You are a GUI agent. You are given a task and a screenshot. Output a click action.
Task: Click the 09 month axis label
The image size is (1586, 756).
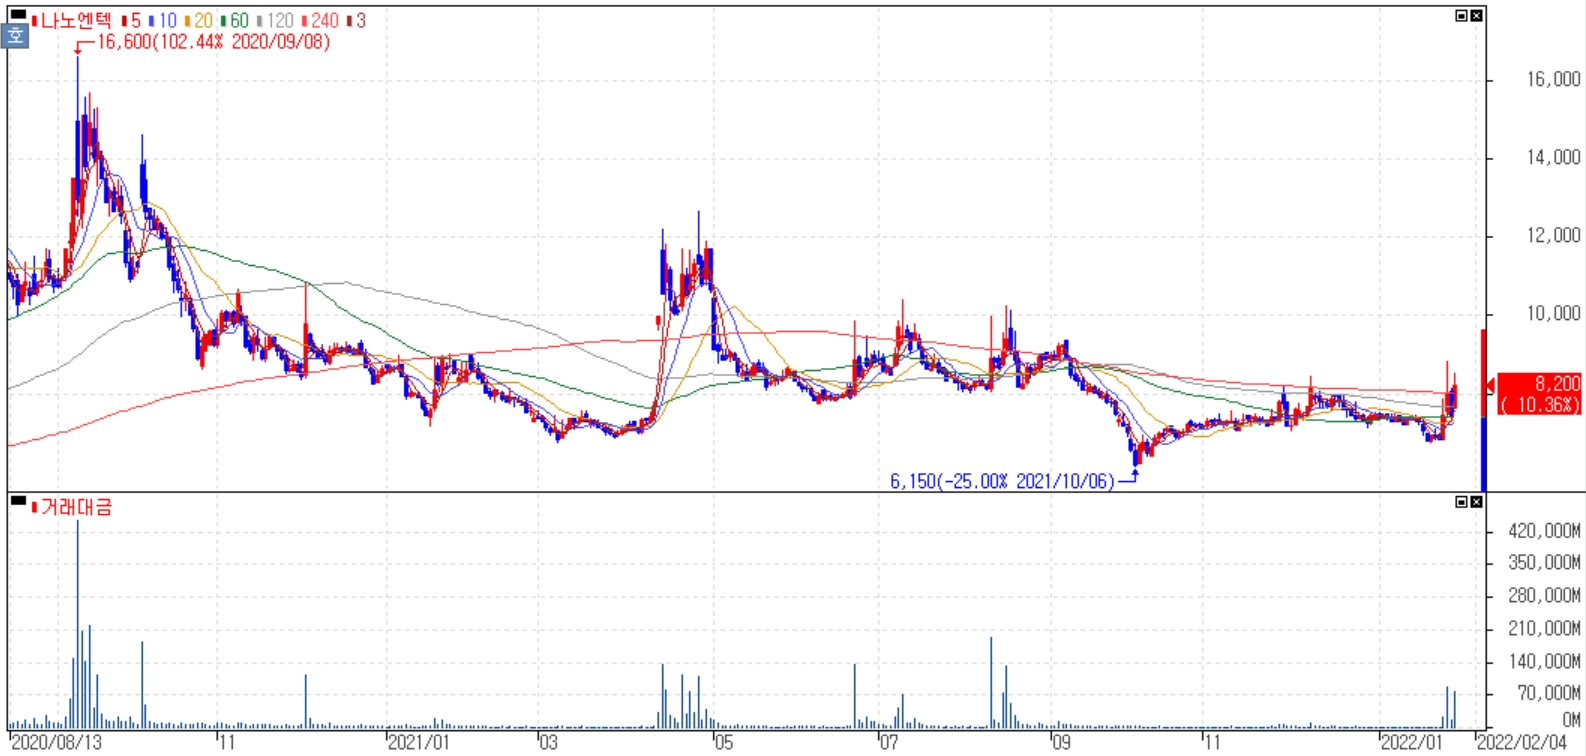(1061, 742)
